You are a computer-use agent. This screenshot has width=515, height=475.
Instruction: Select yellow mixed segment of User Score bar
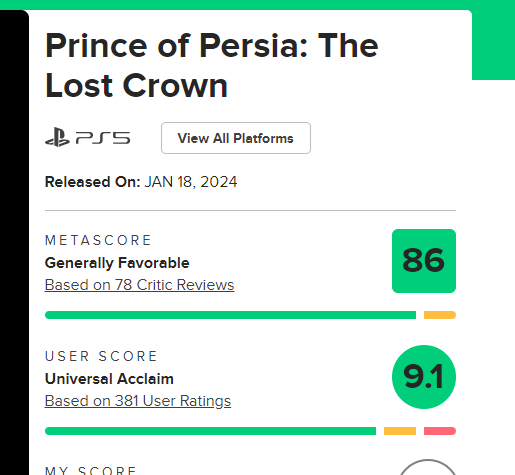(x=400, y=431)
